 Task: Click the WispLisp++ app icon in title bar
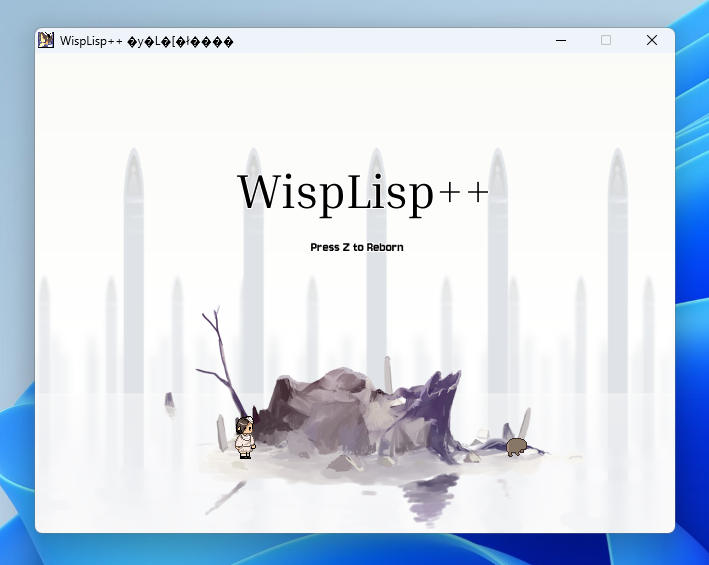[46, 40]
